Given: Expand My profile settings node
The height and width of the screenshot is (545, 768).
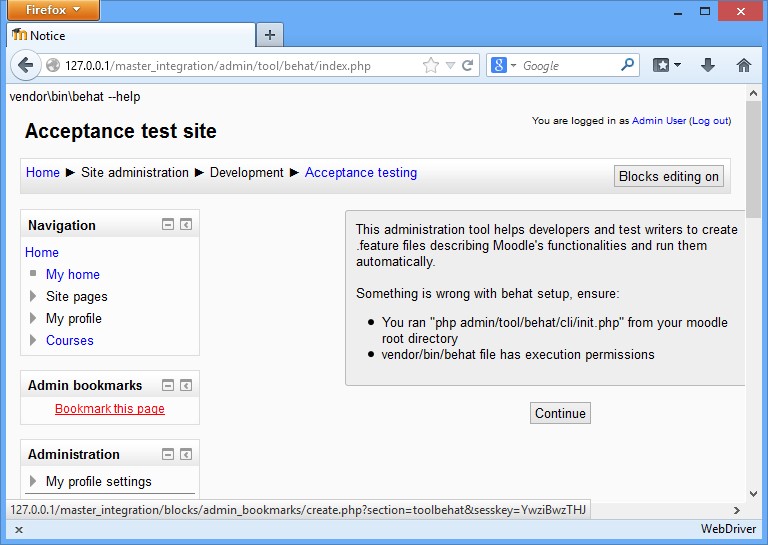Looking at the screenshot, I should [x=33, y=481].
